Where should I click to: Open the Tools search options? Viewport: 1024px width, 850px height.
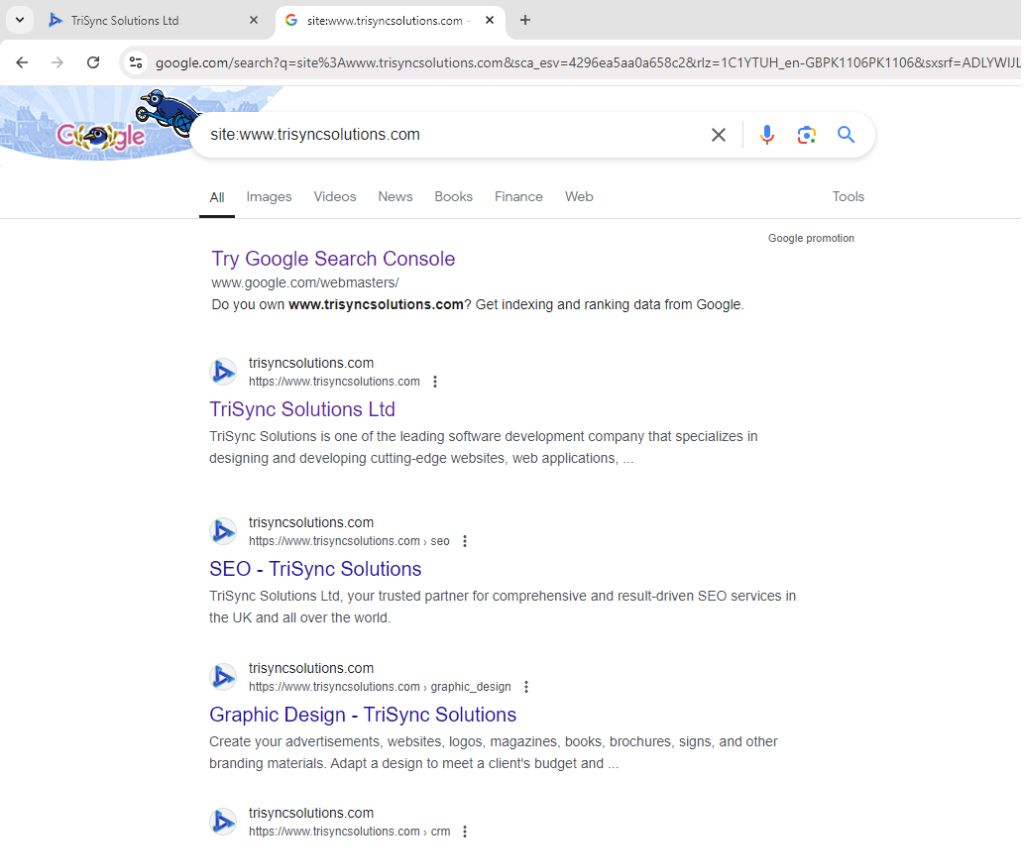coord(848,197)
